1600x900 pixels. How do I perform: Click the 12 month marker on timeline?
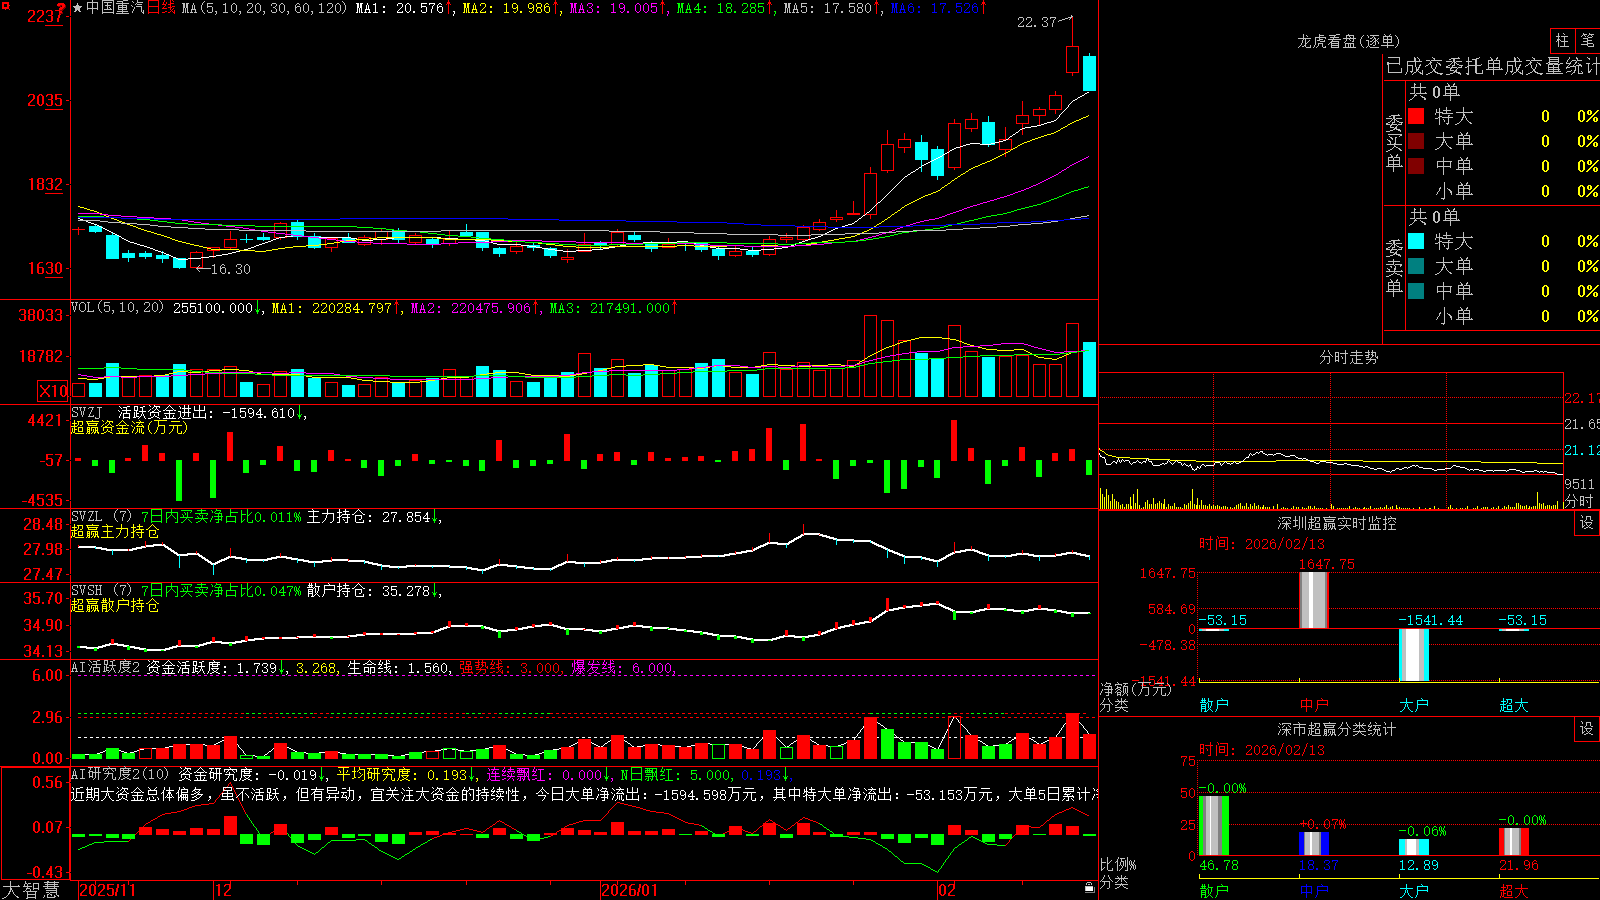click(224, 890)
